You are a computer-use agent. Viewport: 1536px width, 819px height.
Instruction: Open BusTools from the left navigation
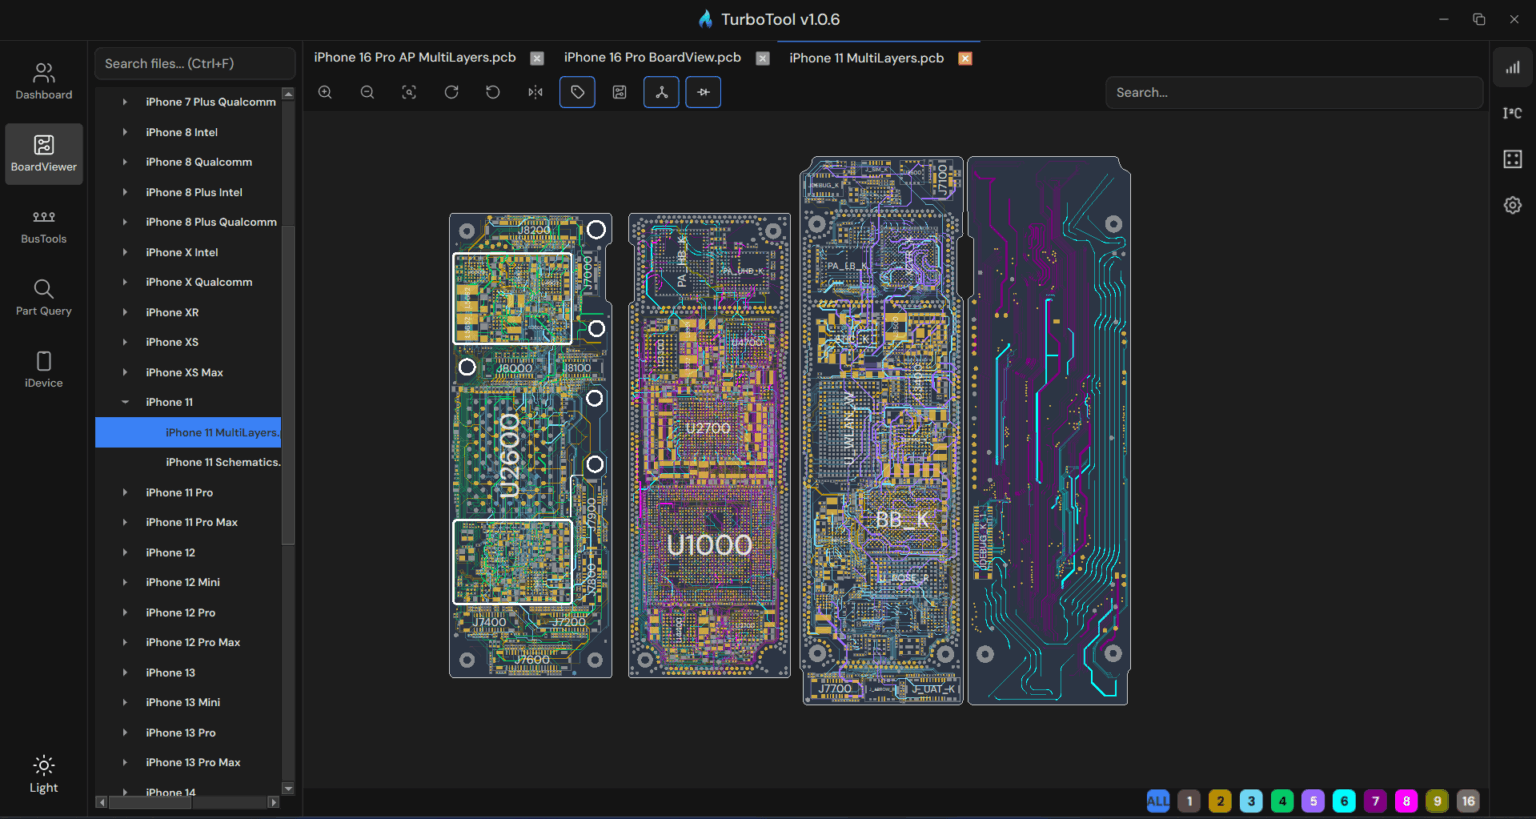tap(43, 227)
